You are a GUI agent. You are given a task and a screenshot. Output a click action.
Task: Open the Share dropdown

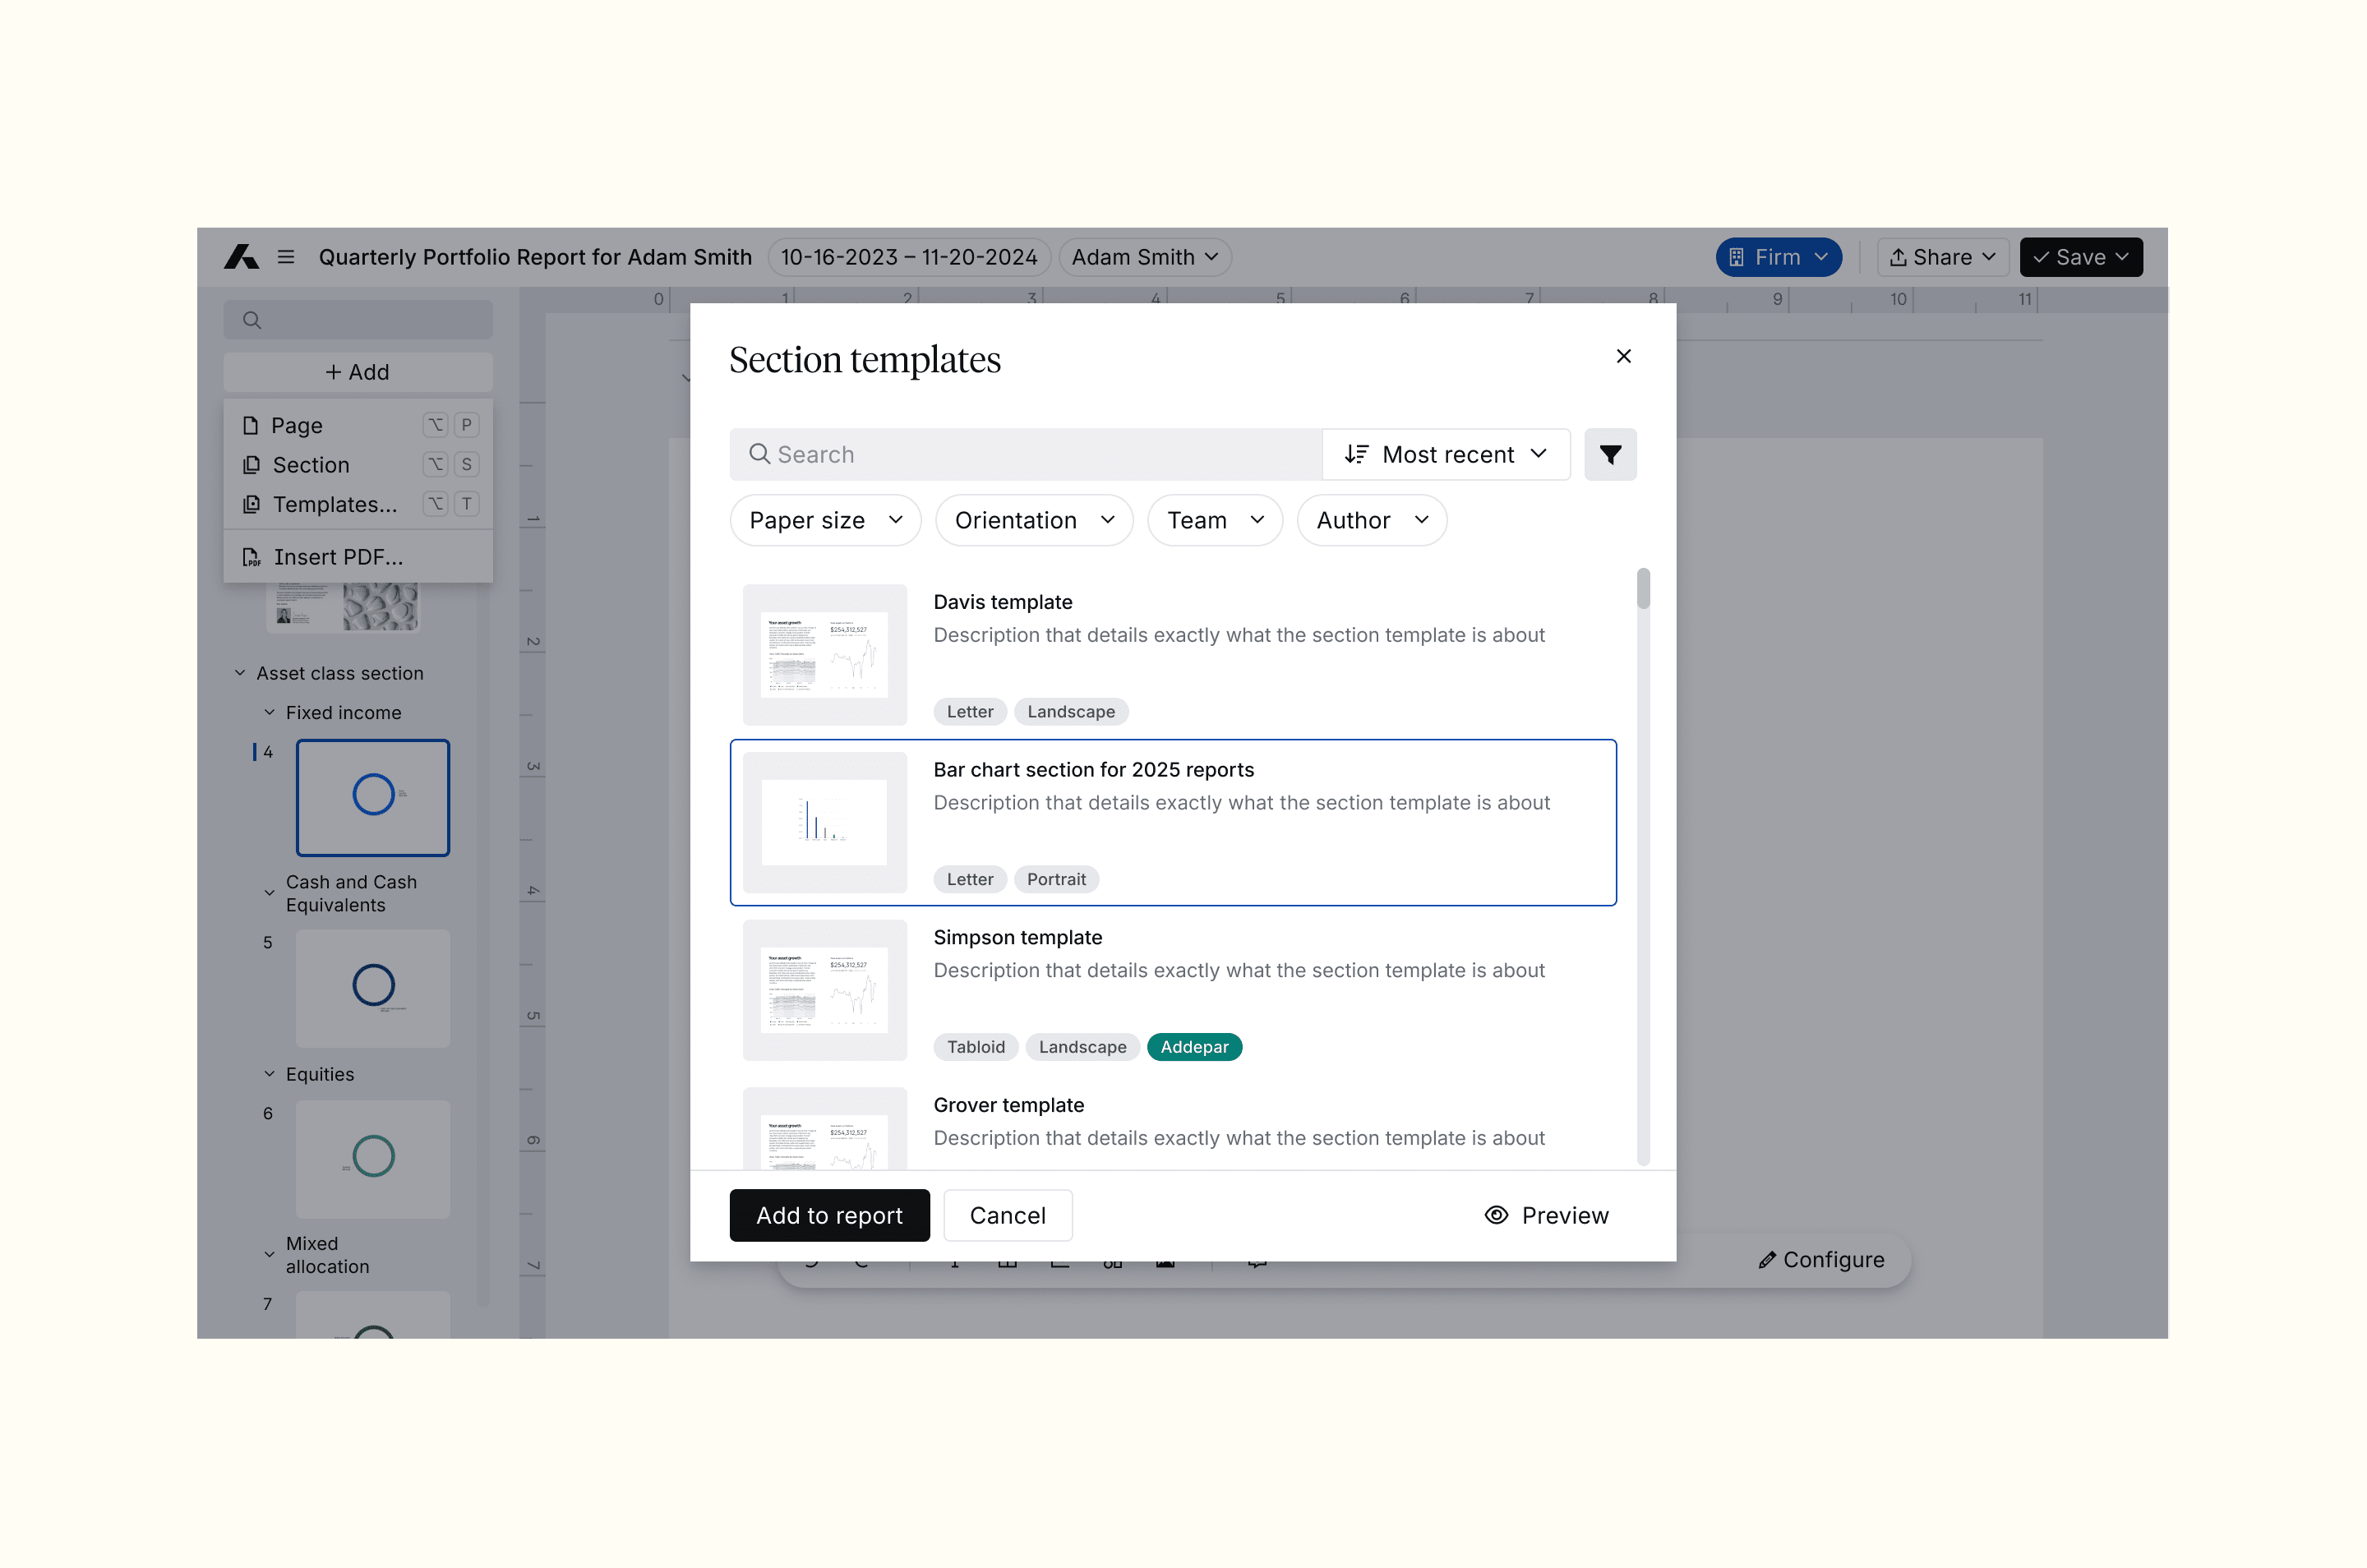[x=1942, y=257]
